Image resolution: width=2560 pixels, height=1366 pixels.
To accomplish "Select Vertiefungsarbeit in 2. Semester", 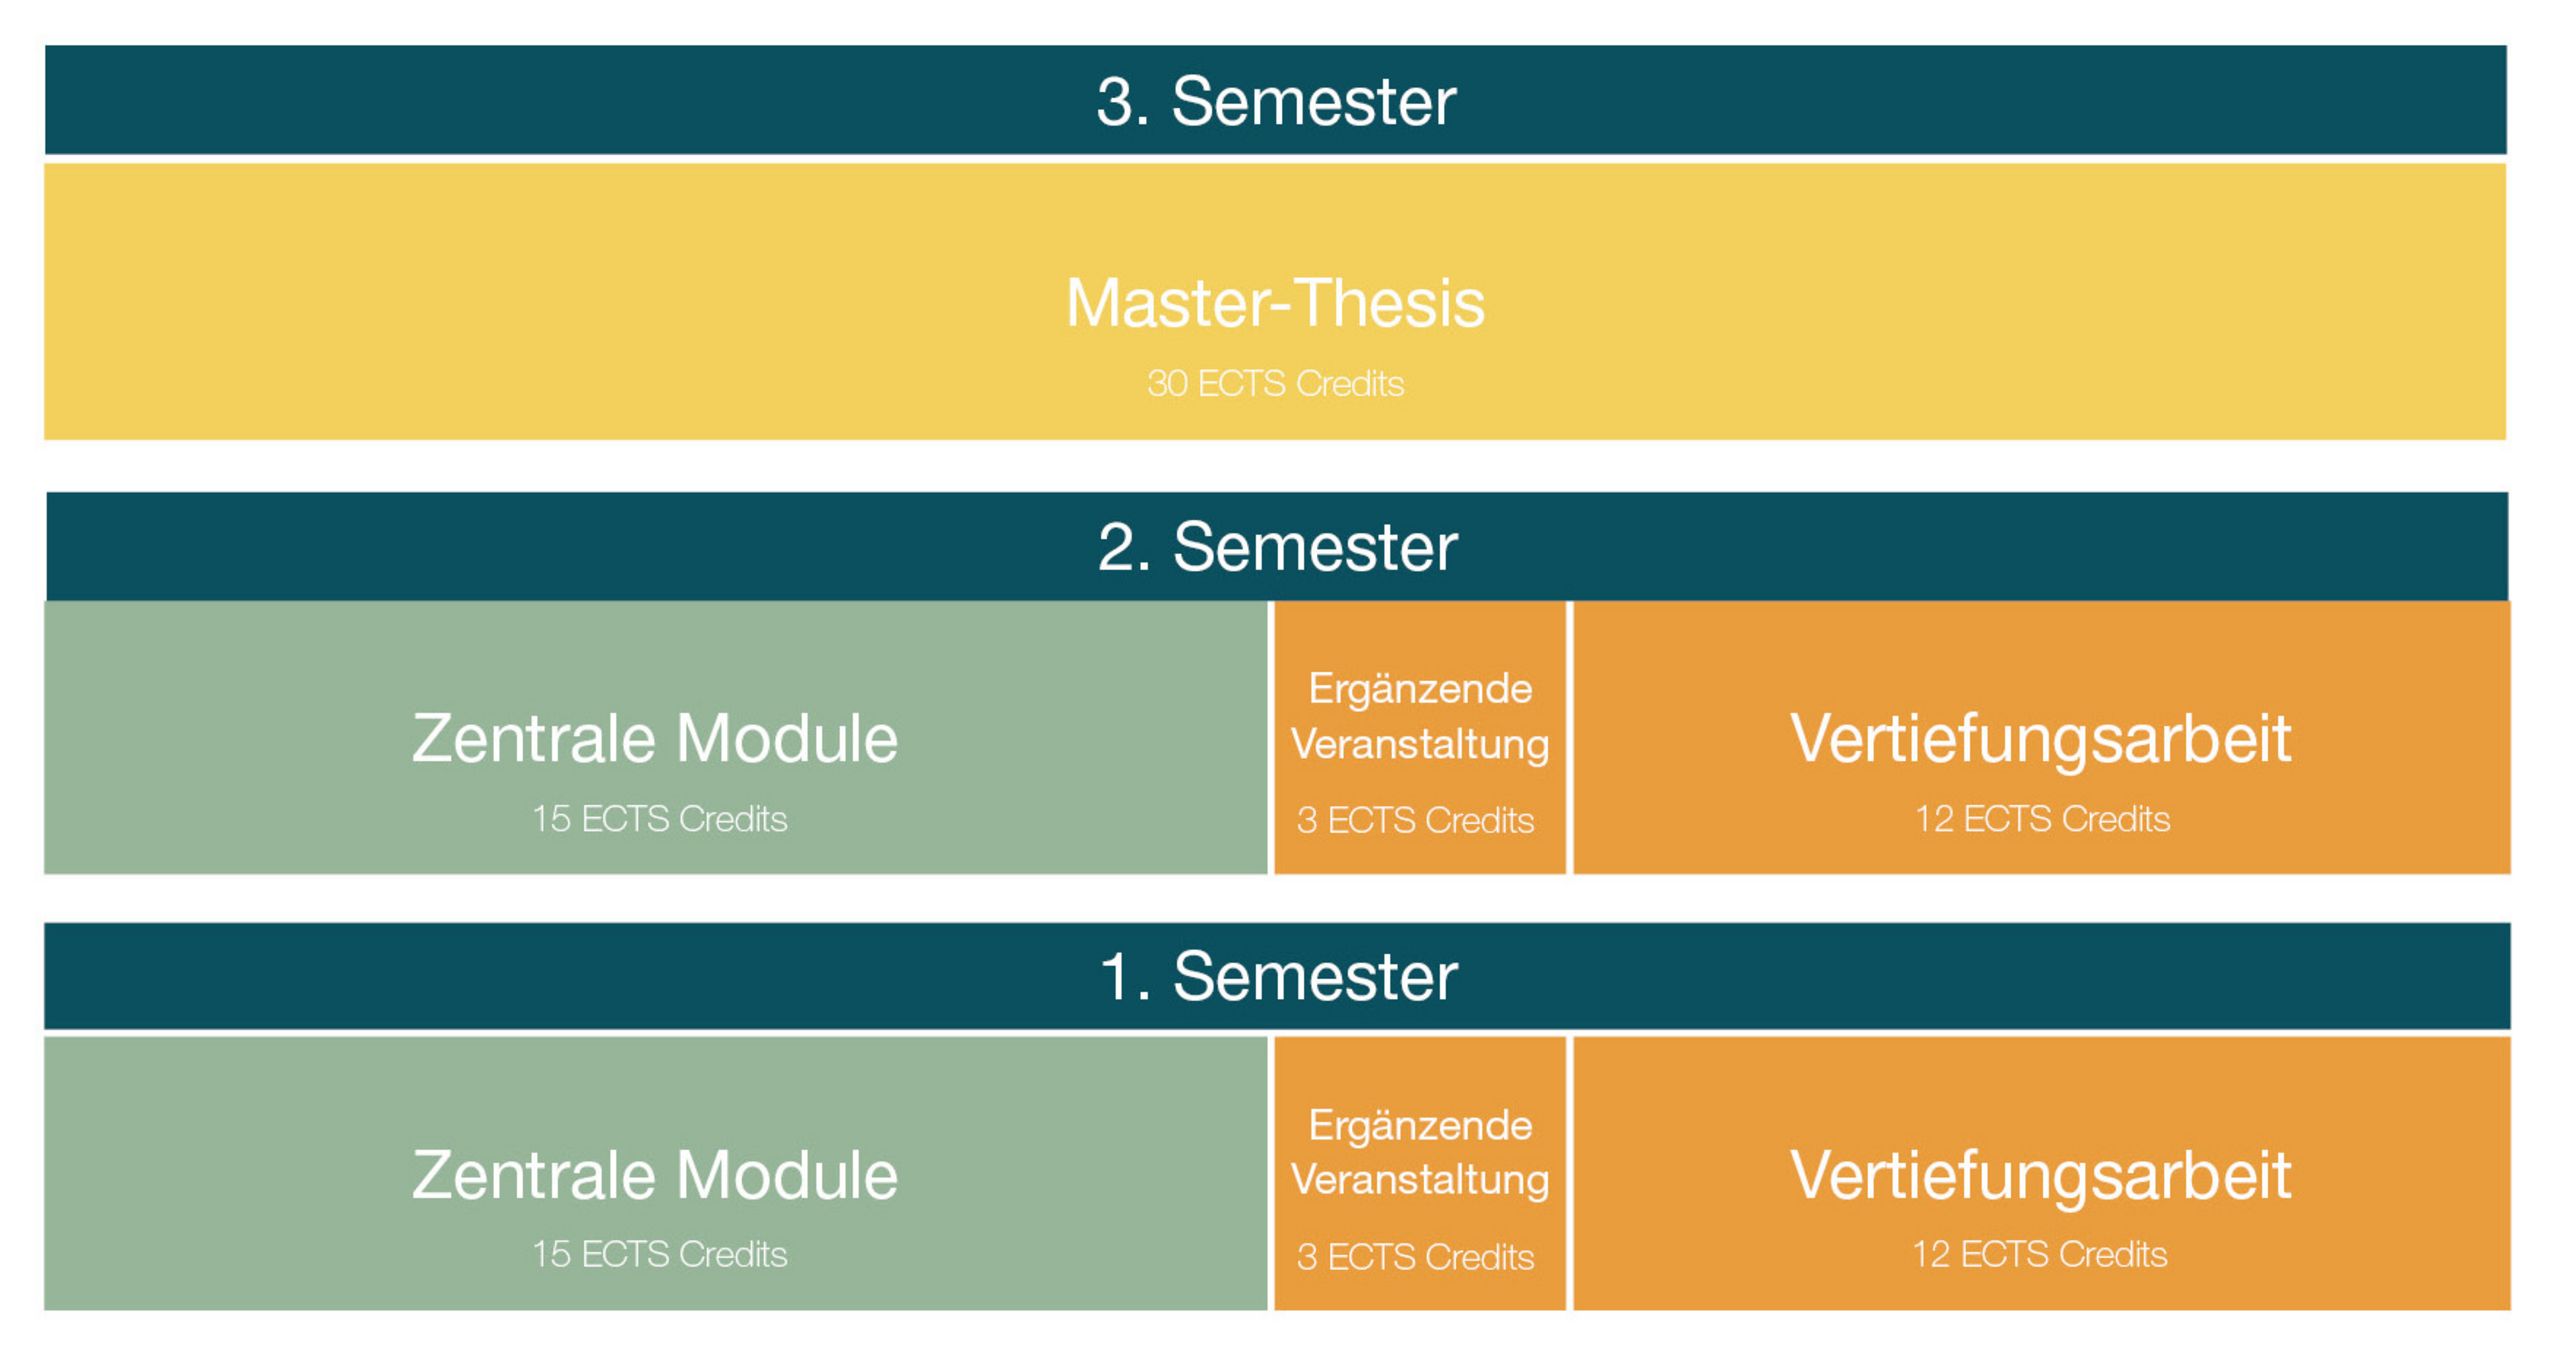I will pos(2041,740).
